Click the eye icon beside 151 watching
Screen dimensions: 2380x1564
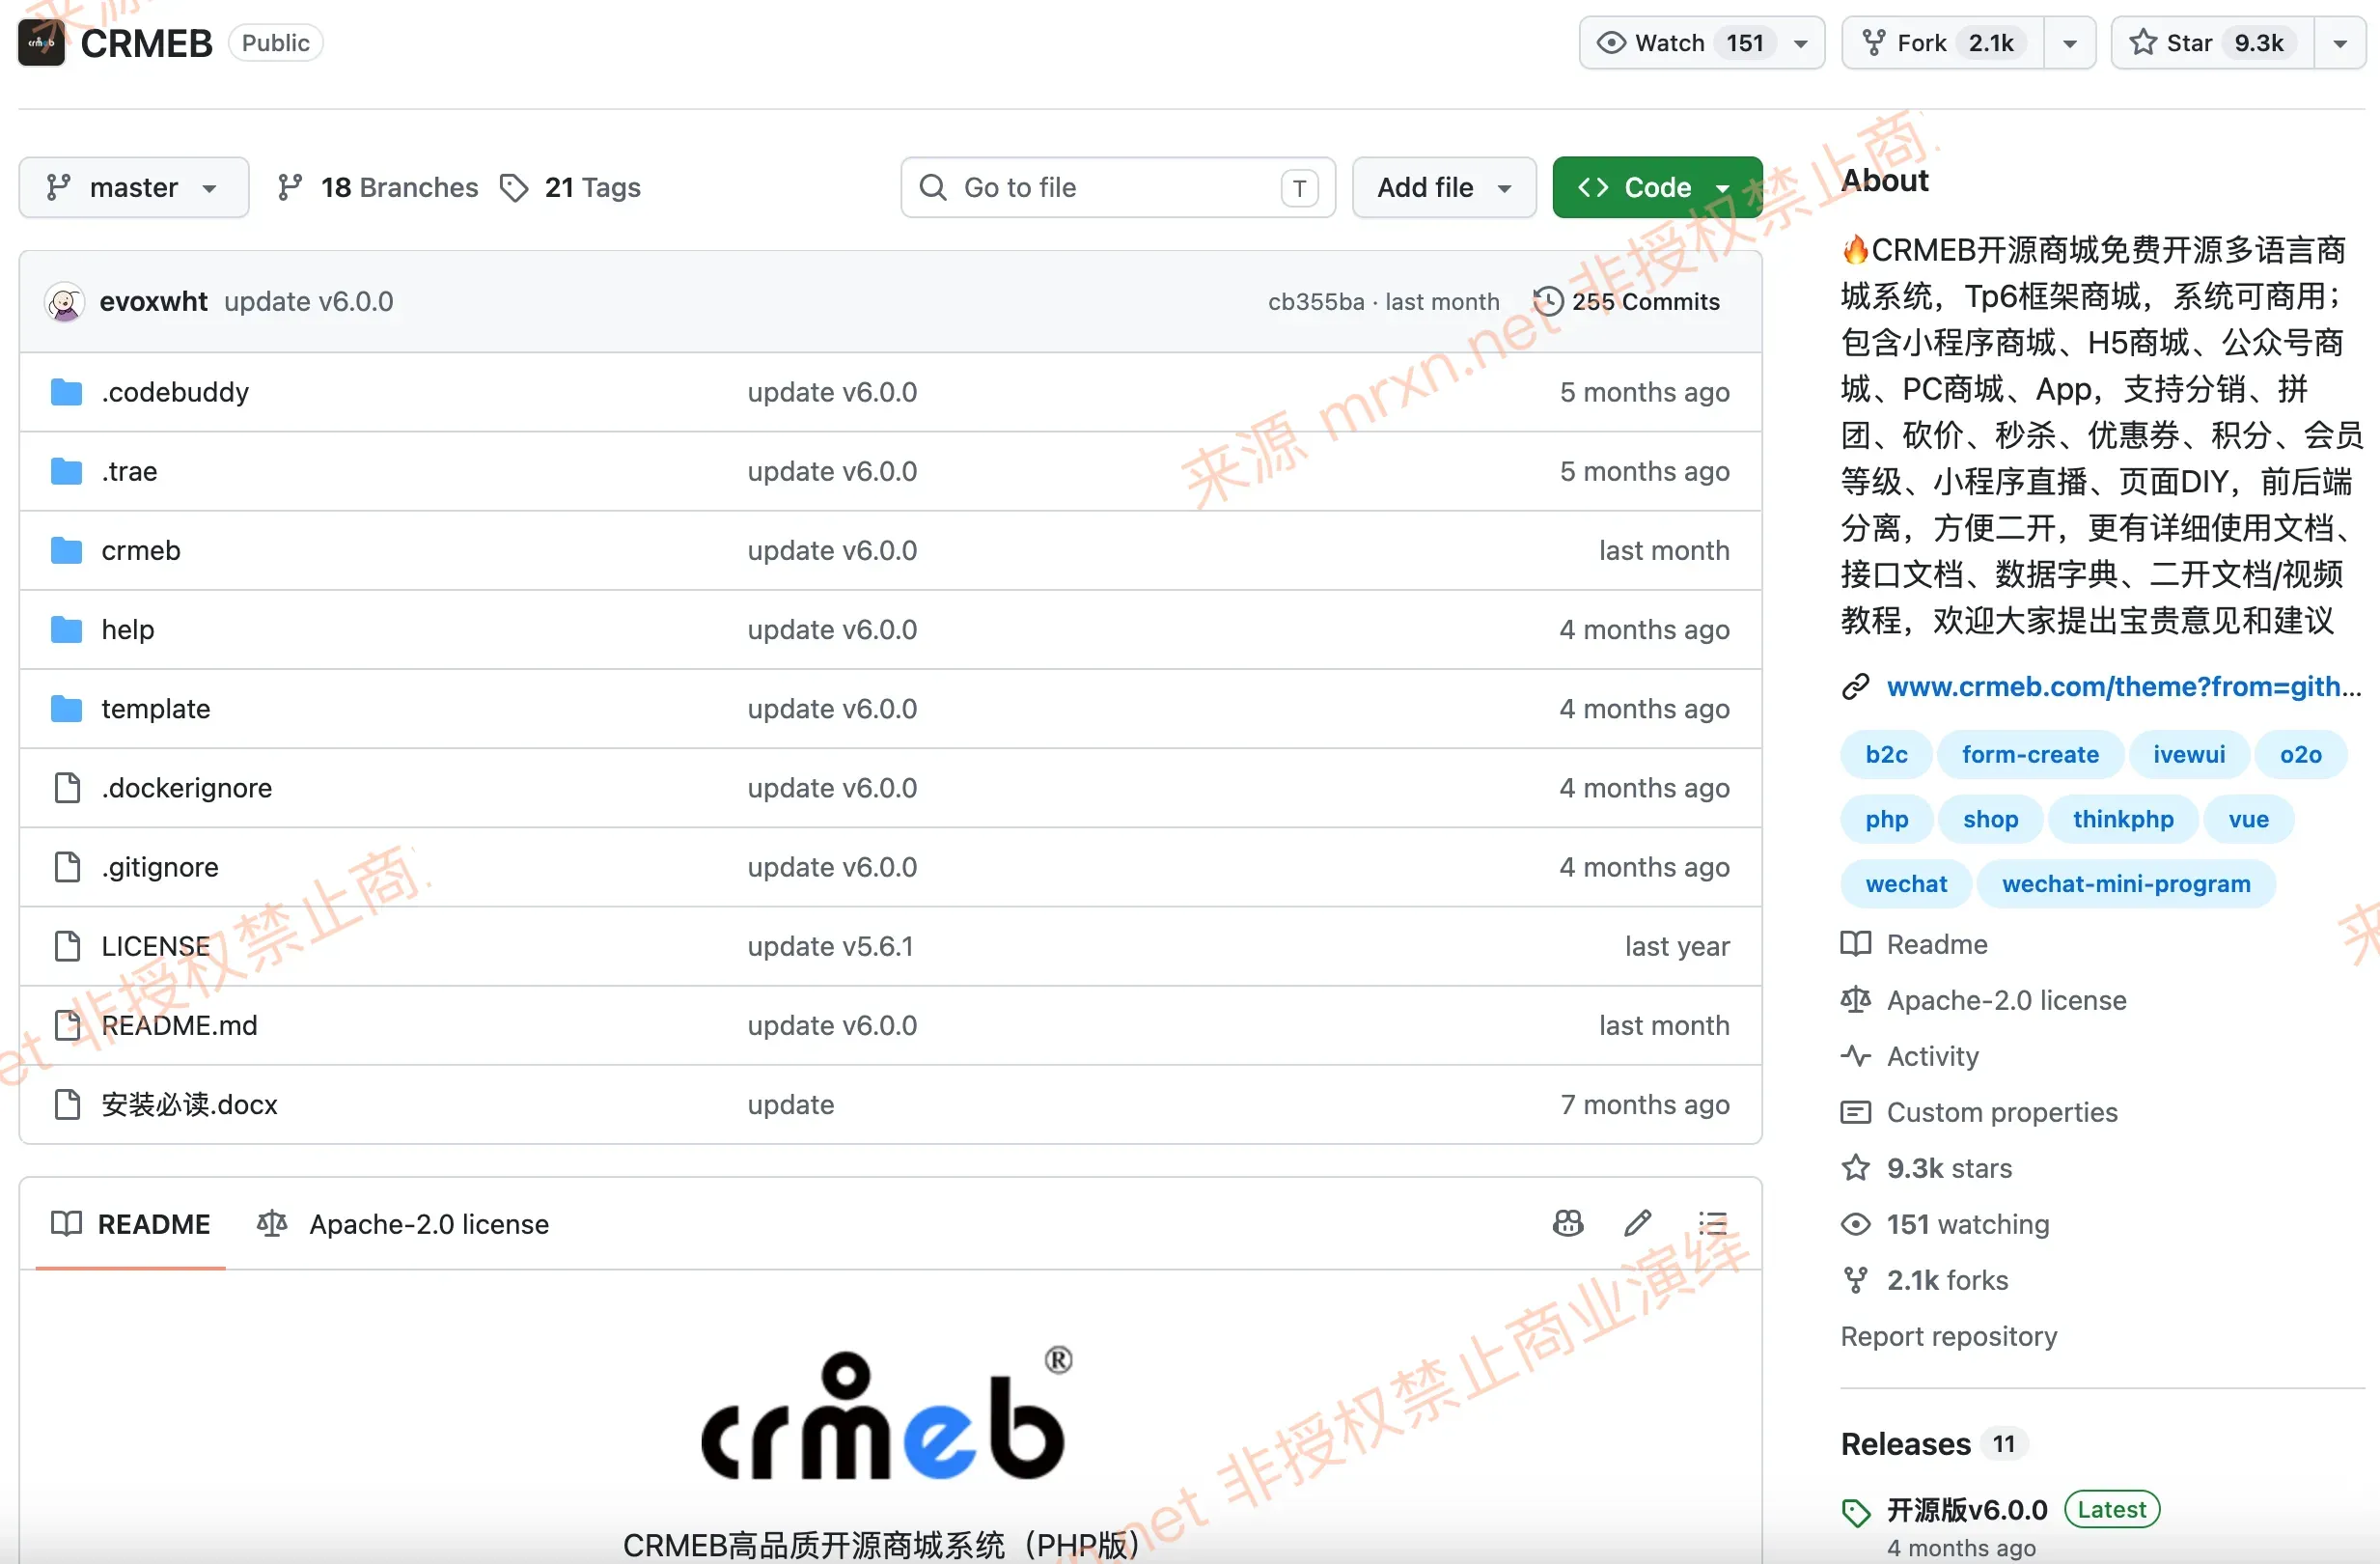click(x=1856, y=1224)
